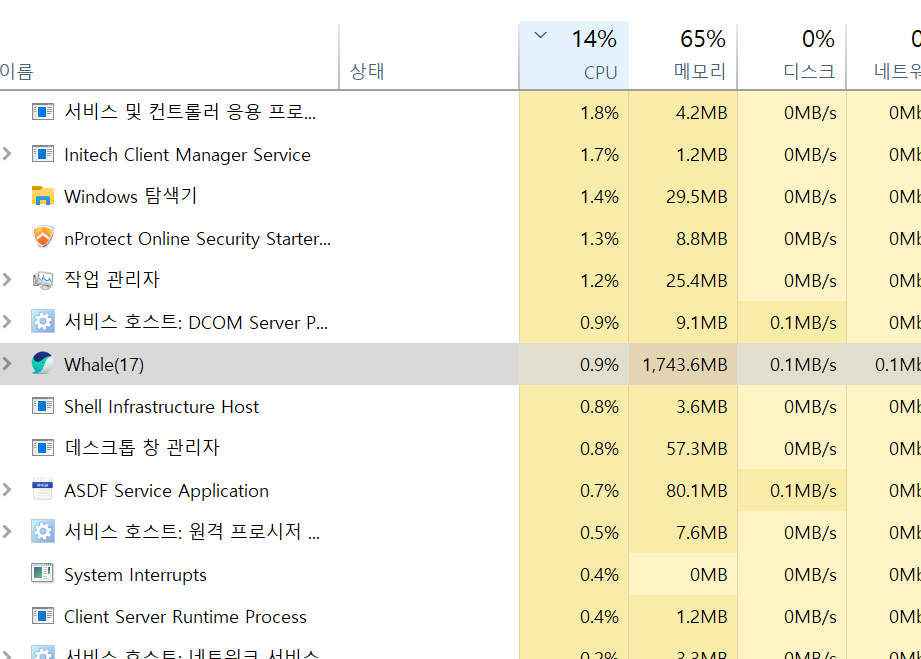Select the System Interrupts process name
The height and width of the screenshot is (659, 921).
coord(135,574)
